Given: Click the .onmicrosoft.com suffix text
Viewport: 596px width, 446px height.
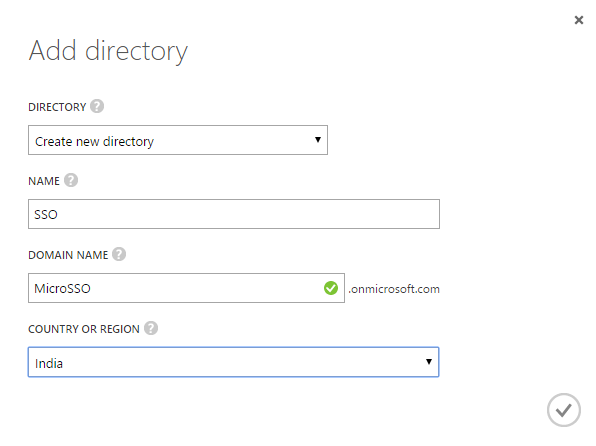Looking at the screenshot, I should point(394,289).
